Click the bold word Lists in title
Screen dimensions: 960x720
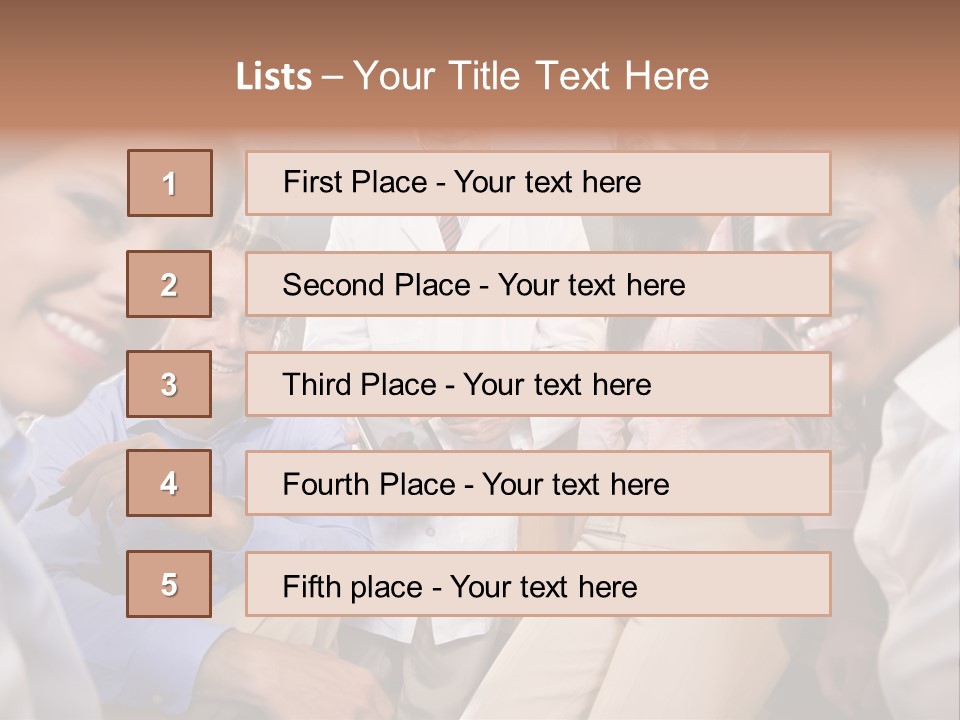273,77
